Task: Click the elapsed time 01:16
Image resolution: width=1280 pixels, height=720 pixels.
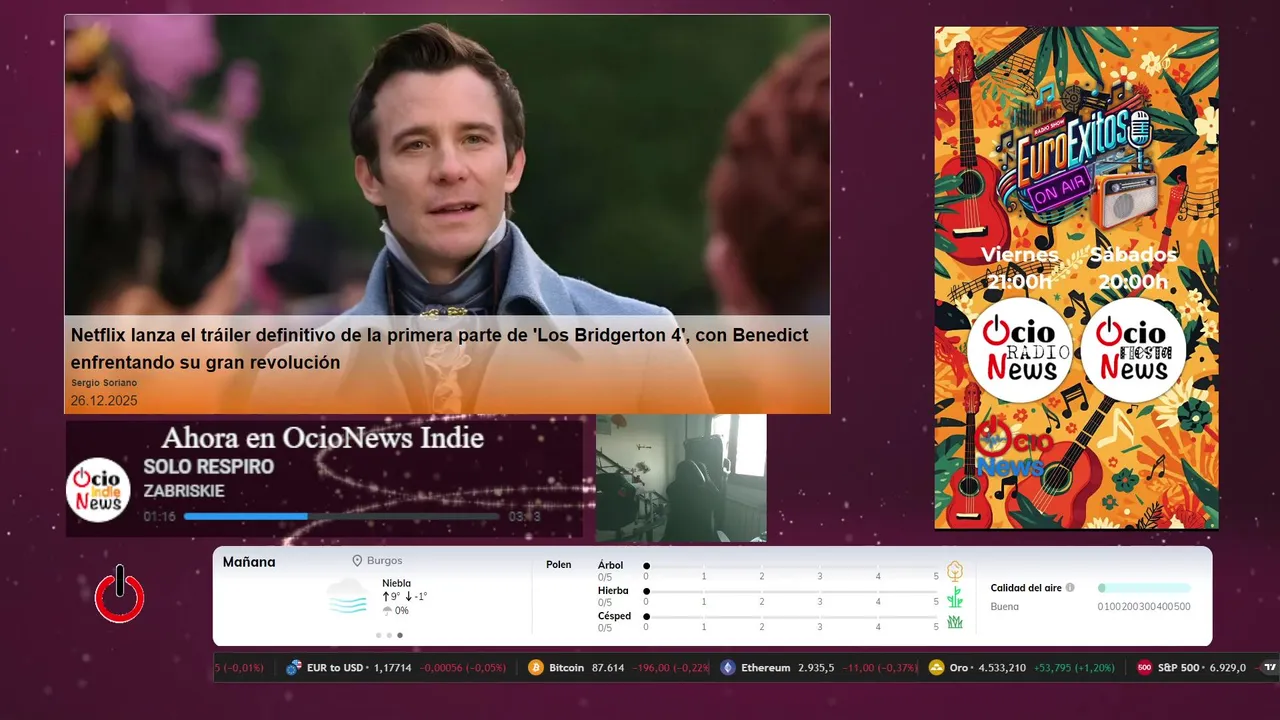Action: pyautogui.click(x=159, y=517)
